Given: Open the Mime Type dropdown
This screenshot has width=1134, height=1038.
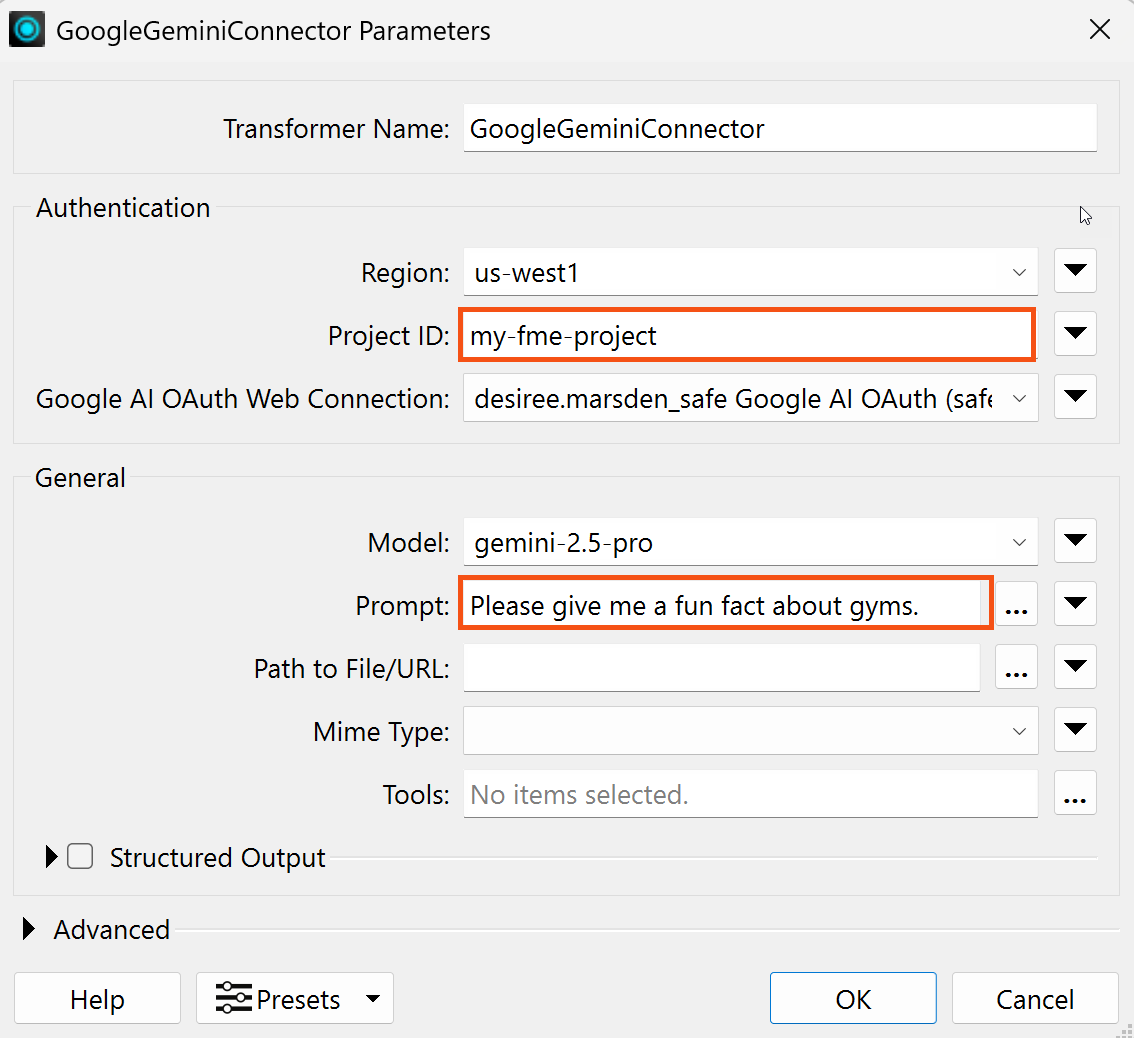Looking at the screenshot, I should tap(751, 731).
